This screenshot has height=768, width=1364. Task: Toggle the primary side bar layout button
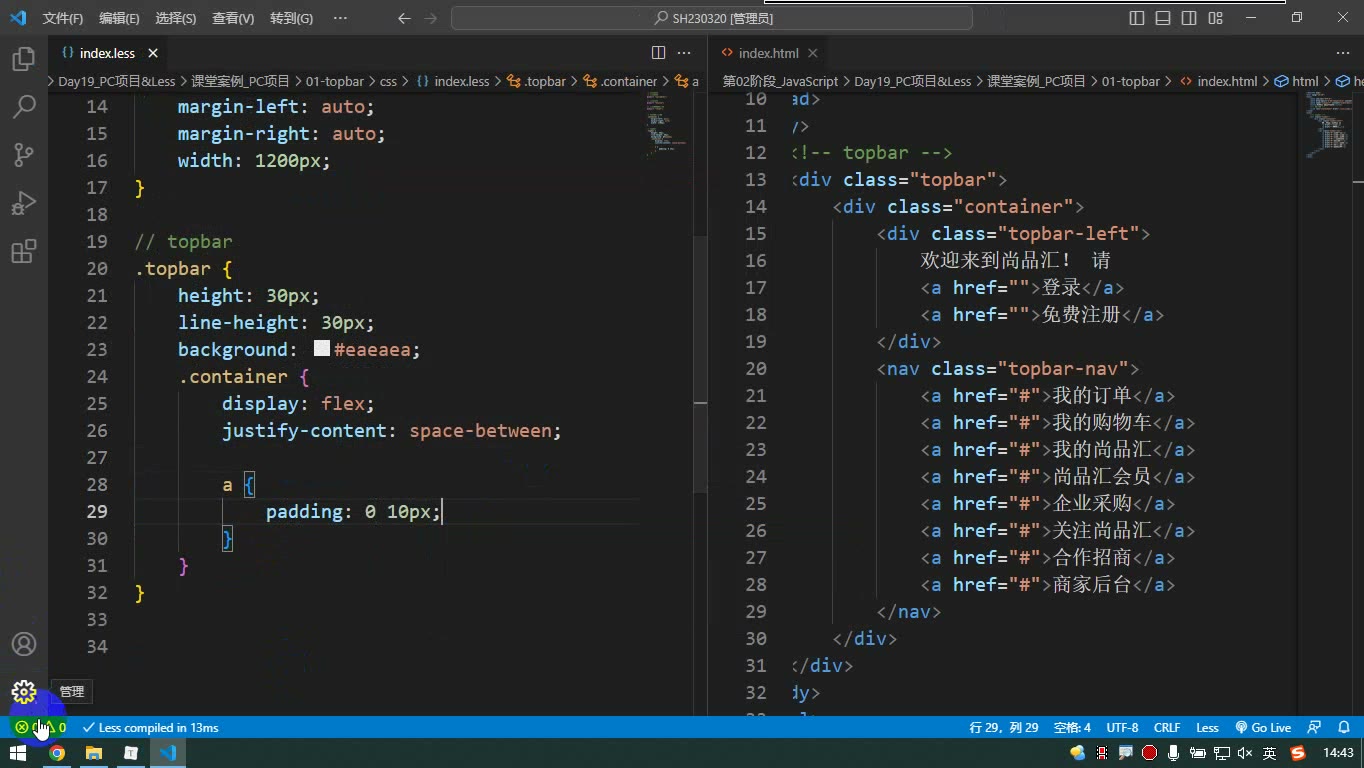[x=1137, y=18]
